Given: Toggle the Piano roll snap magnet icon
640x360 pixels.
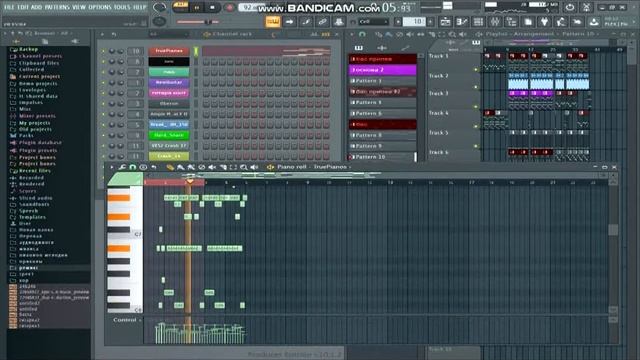Looking at the screenshot, I should [x=132, y=167].
